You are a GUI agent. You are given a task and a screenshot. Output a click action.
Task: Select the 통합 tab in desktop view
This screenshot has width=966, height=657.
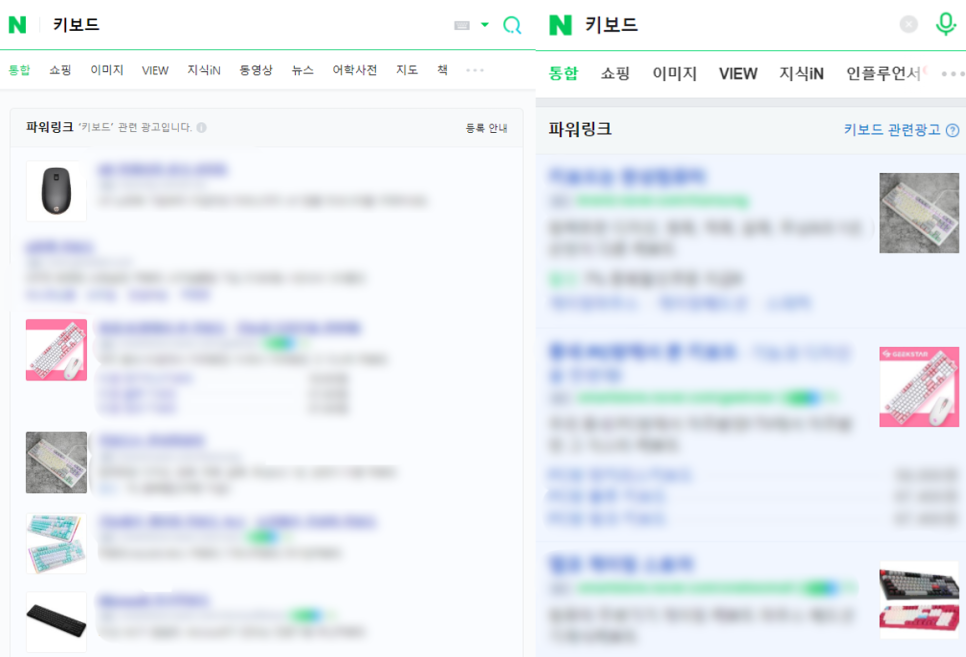pyautogui.click(x=19, y=70)
